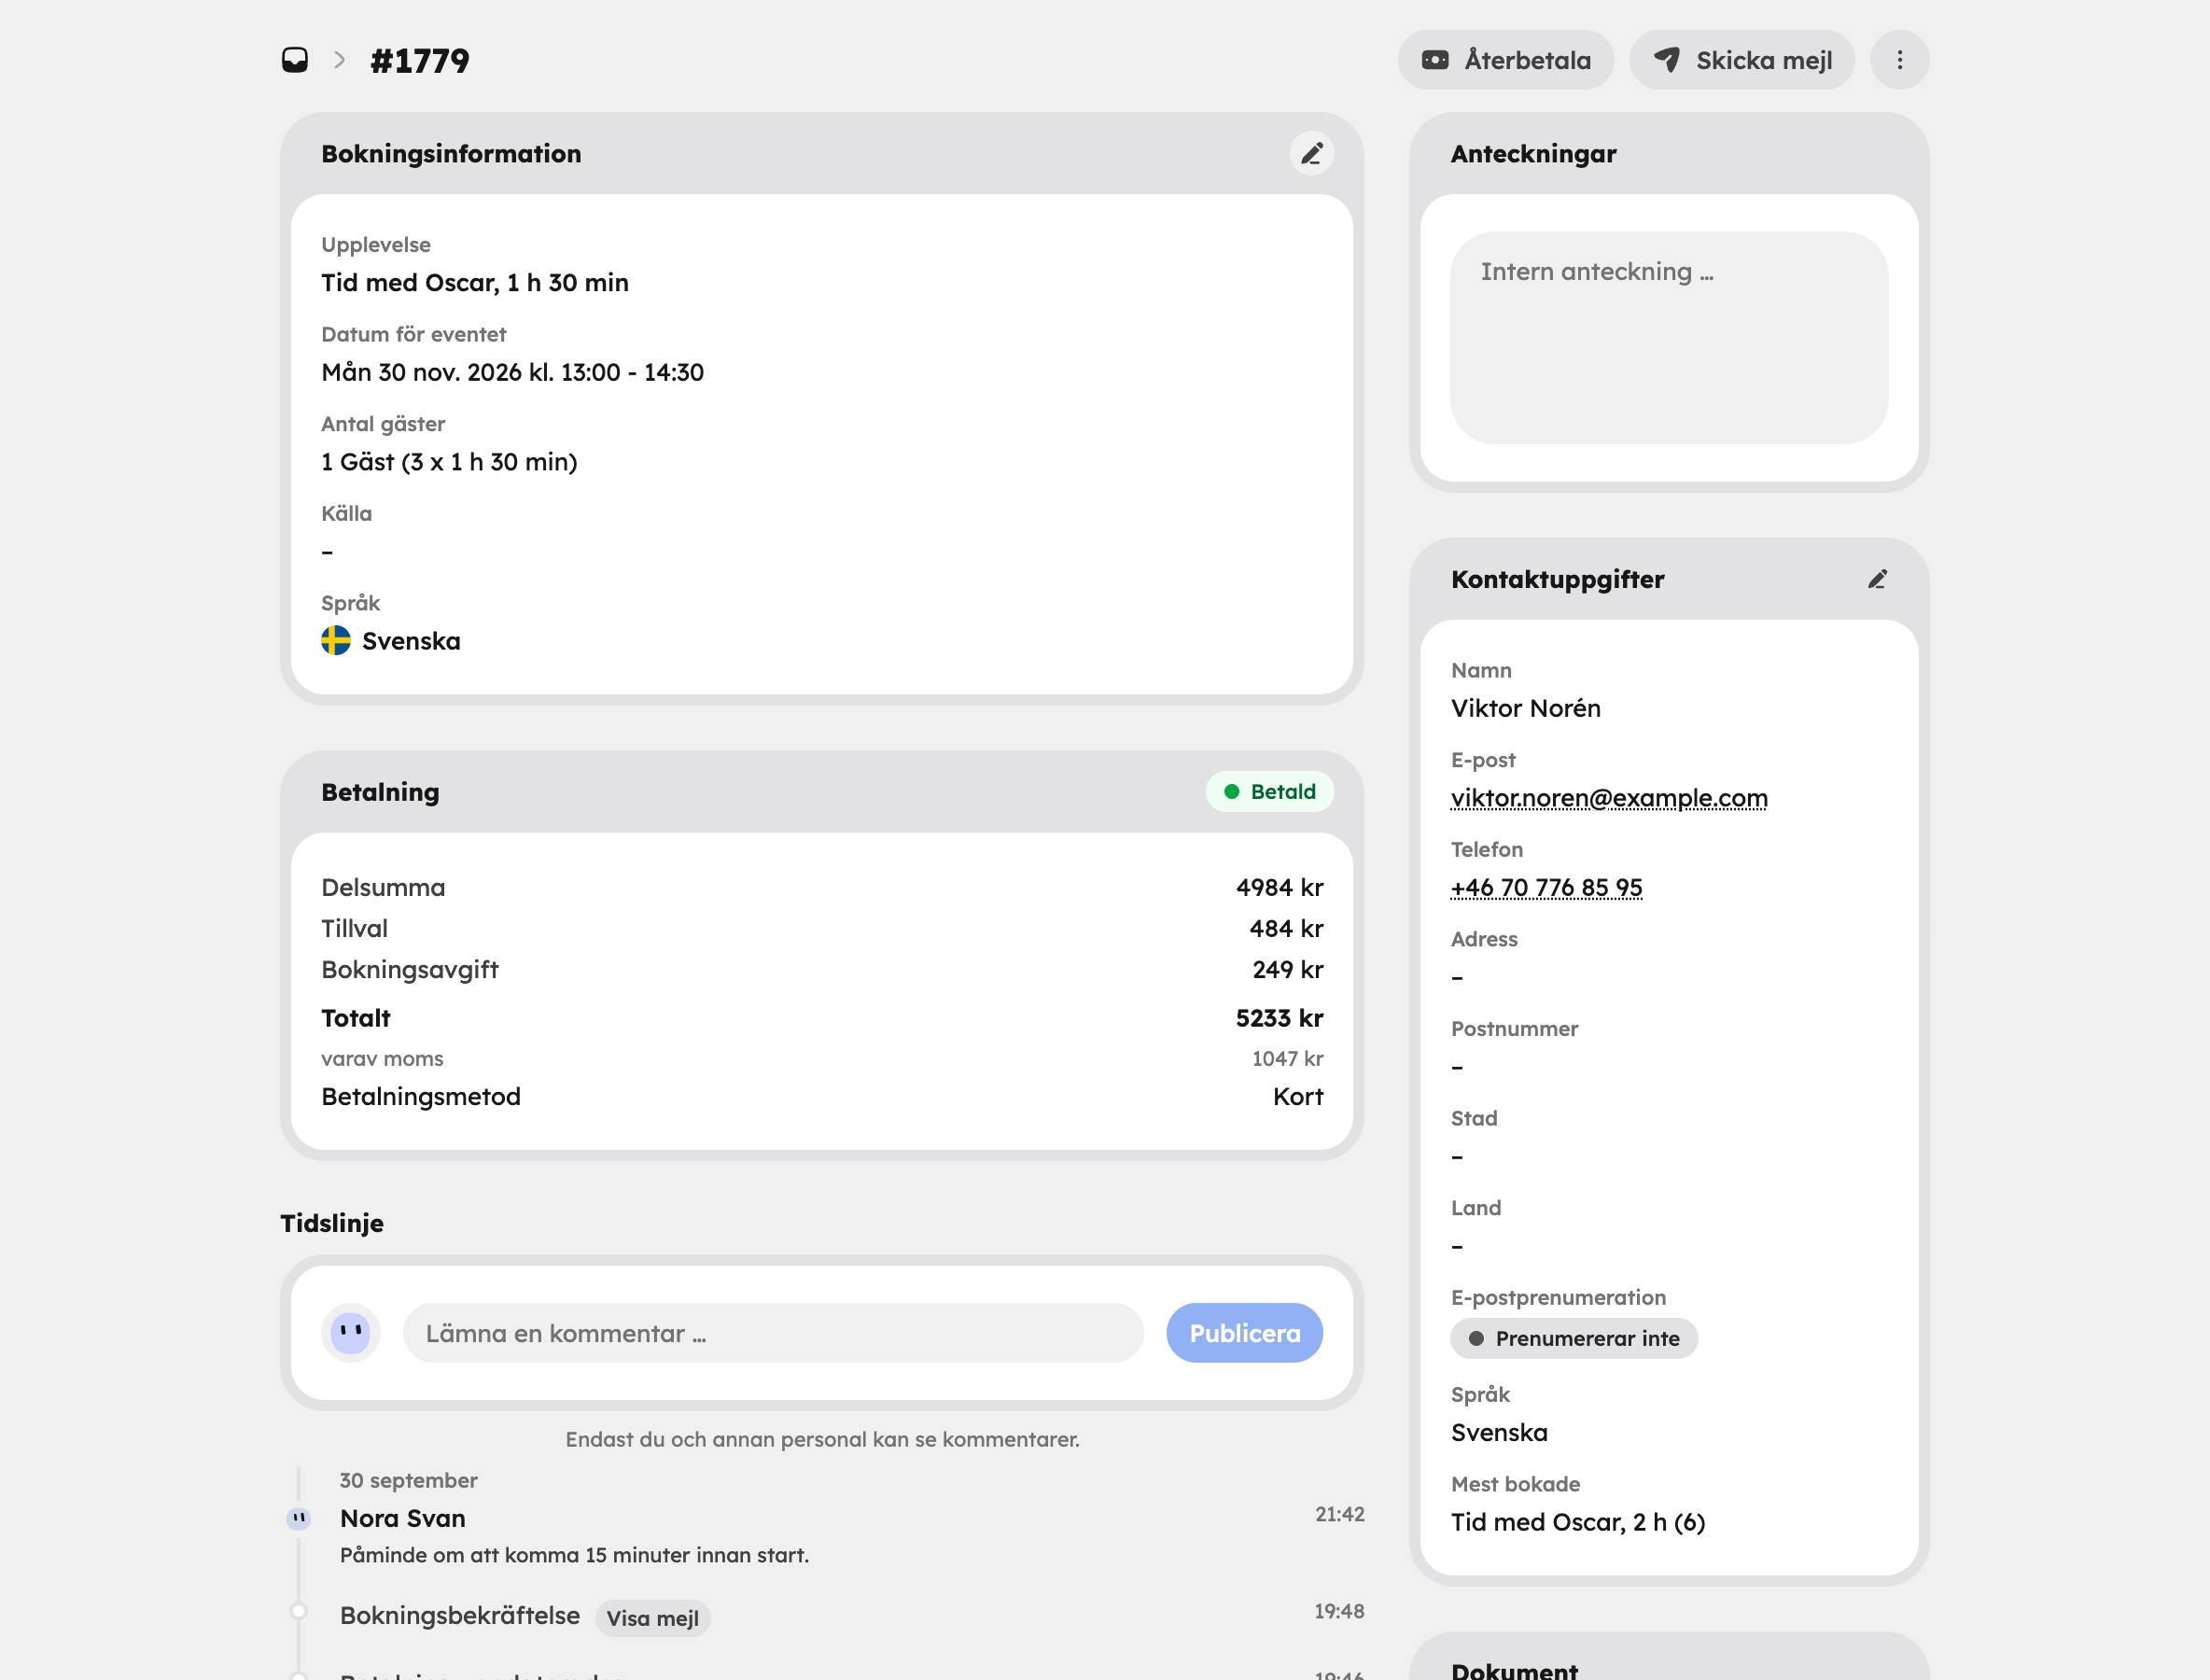The image size is (2210, 1680).
Task: Click the Nora Svan avatar in timeline
Action: [298, 1518]
